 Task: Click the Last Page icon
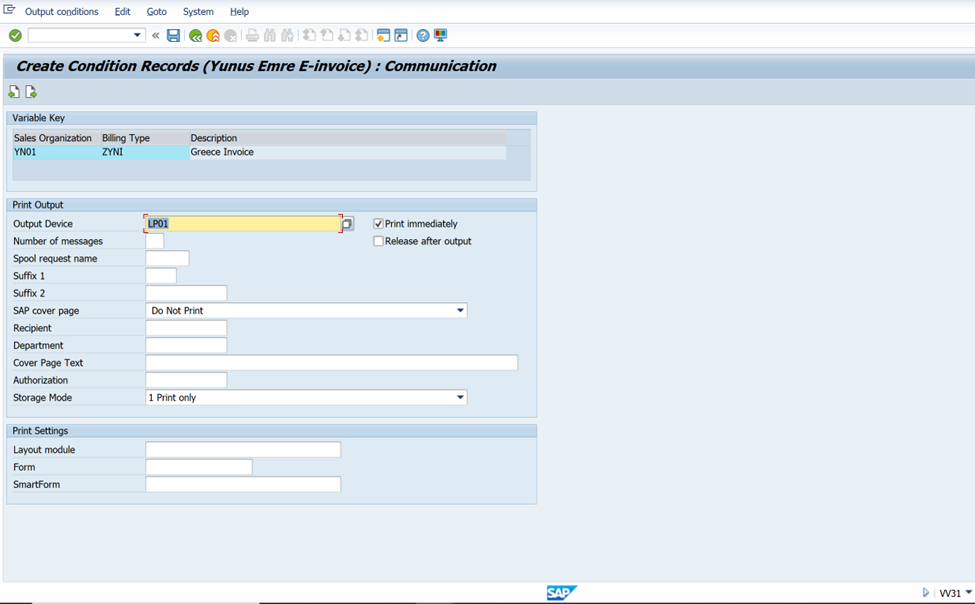tap(361, 35)
